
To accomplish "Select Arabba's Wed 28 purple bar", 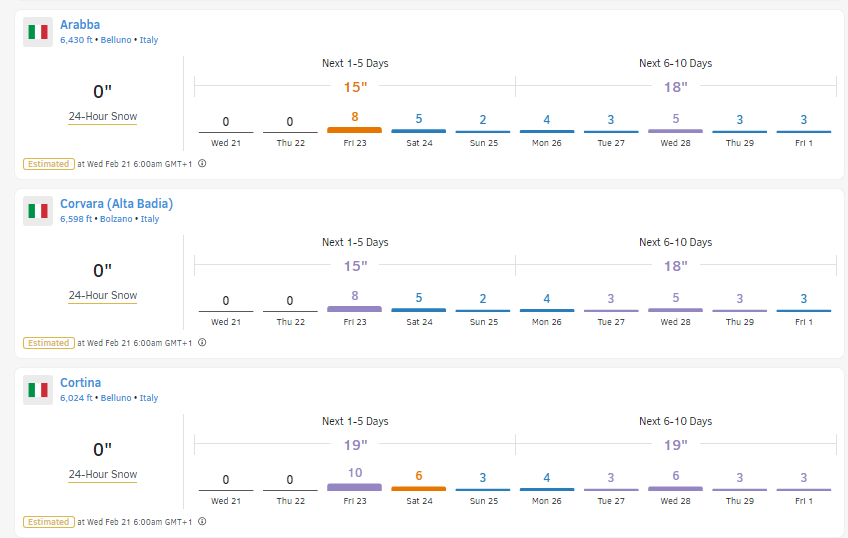I will pos(675,131).
